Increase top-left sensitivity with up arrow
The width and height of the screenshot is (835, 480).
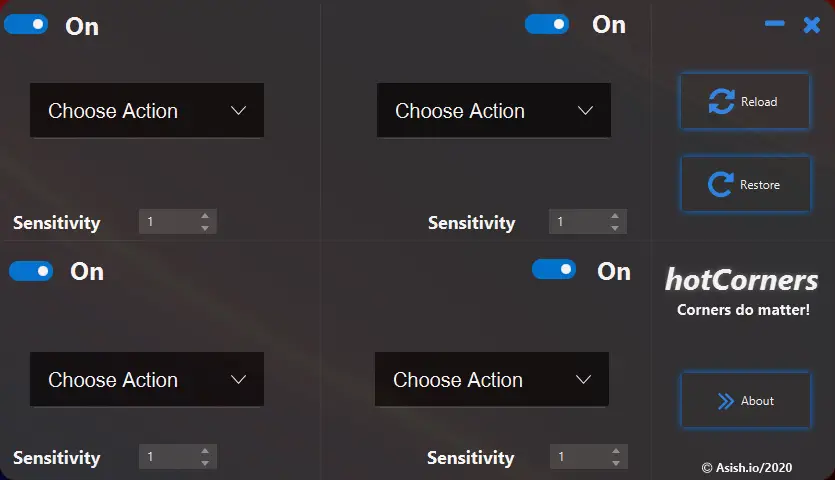click(205, 216)
